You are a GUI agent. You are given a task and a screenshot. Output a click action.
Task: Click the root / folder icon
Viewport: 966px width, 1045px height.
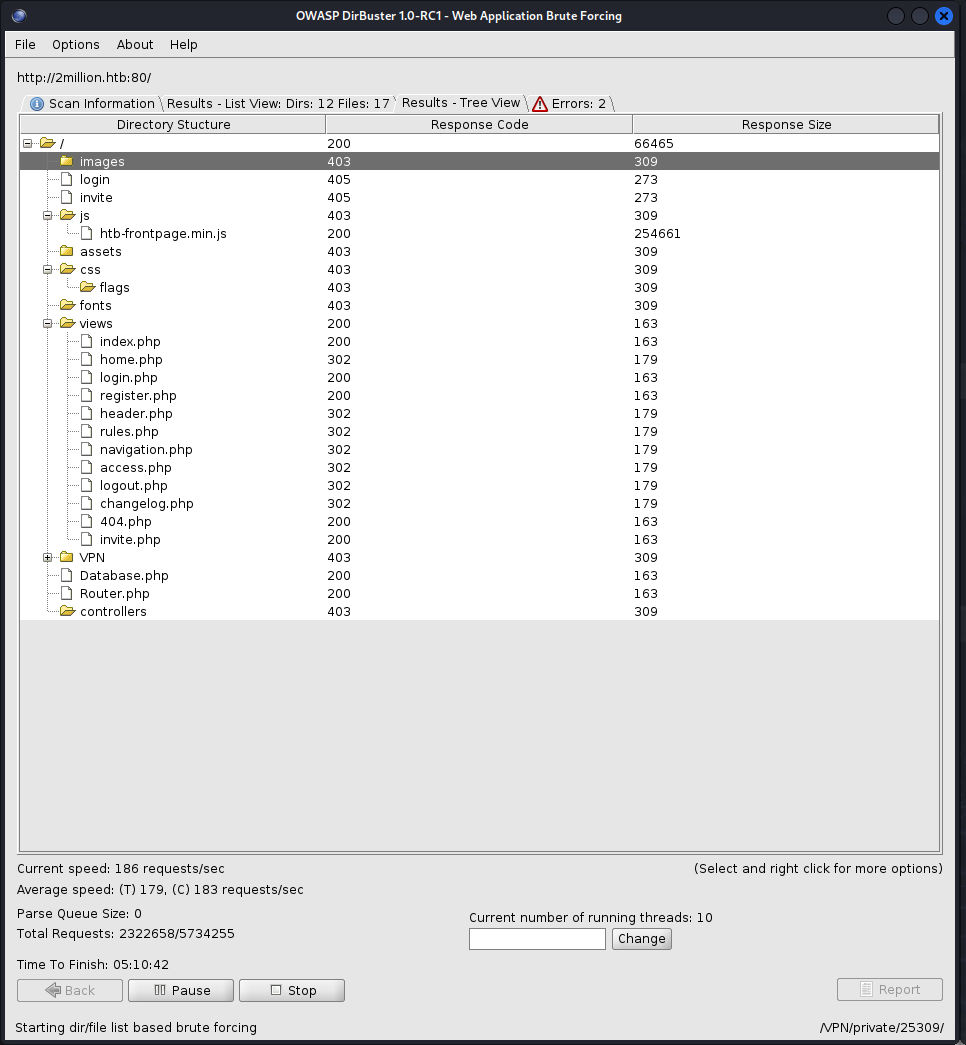pyautogui.click(x=47, y=143)
